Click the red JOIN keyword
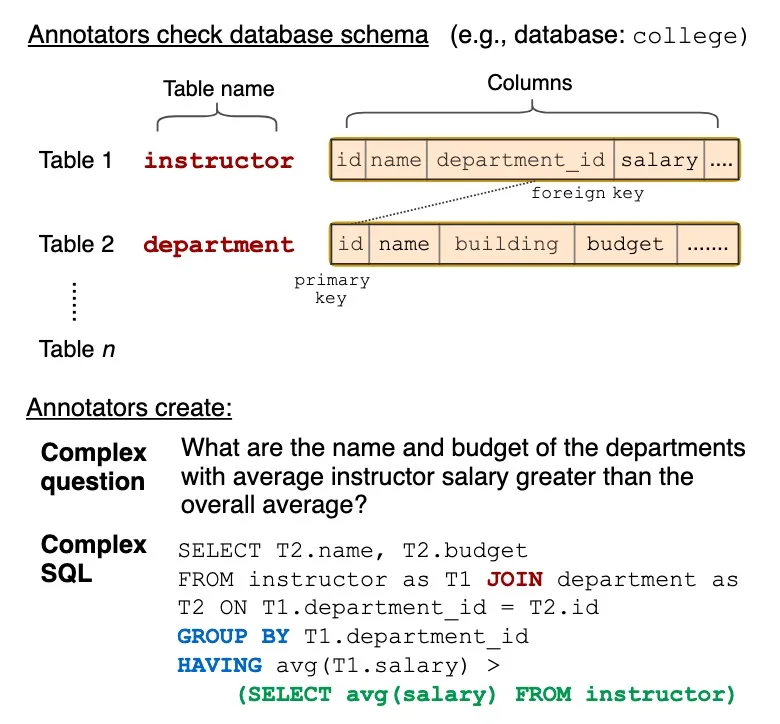The image size is (780, 724). point(514,579)
